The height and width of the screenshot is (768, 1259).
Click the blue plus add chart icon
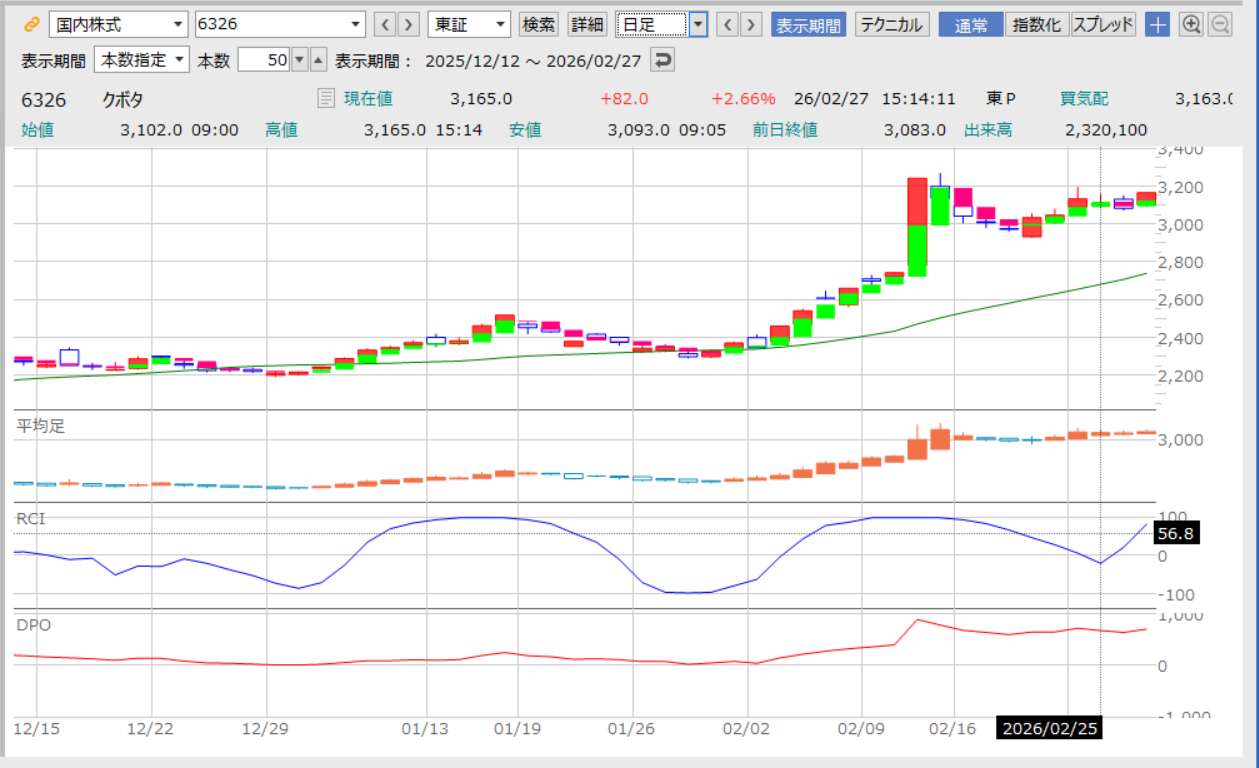(1157, 25)
